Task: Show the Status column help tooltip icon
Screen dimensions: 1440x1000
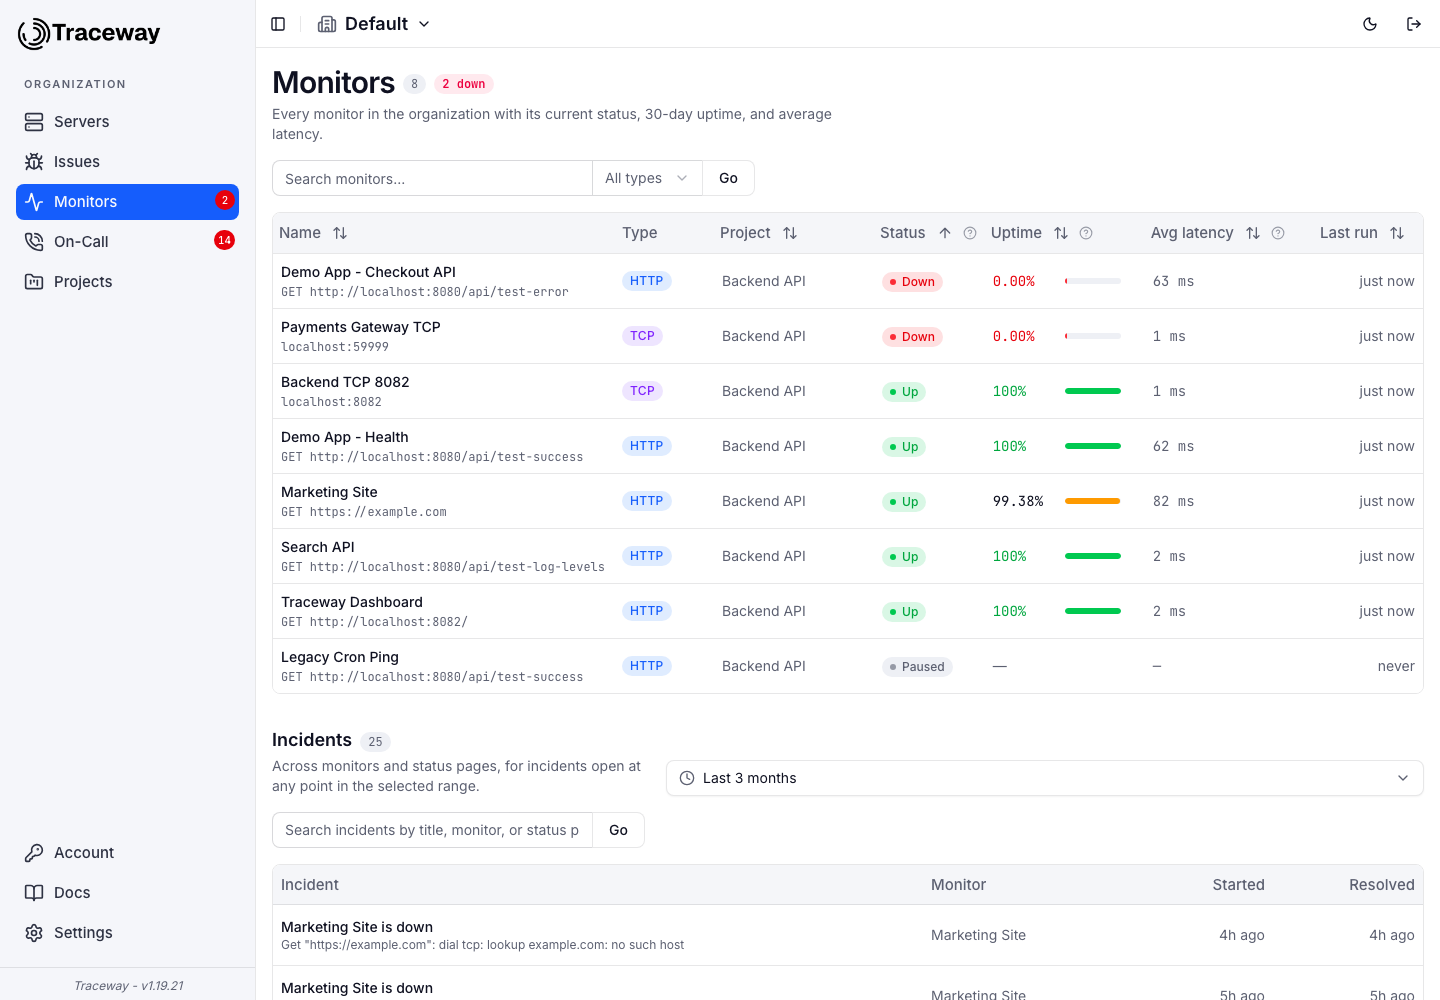Action: tap(970, 233)
